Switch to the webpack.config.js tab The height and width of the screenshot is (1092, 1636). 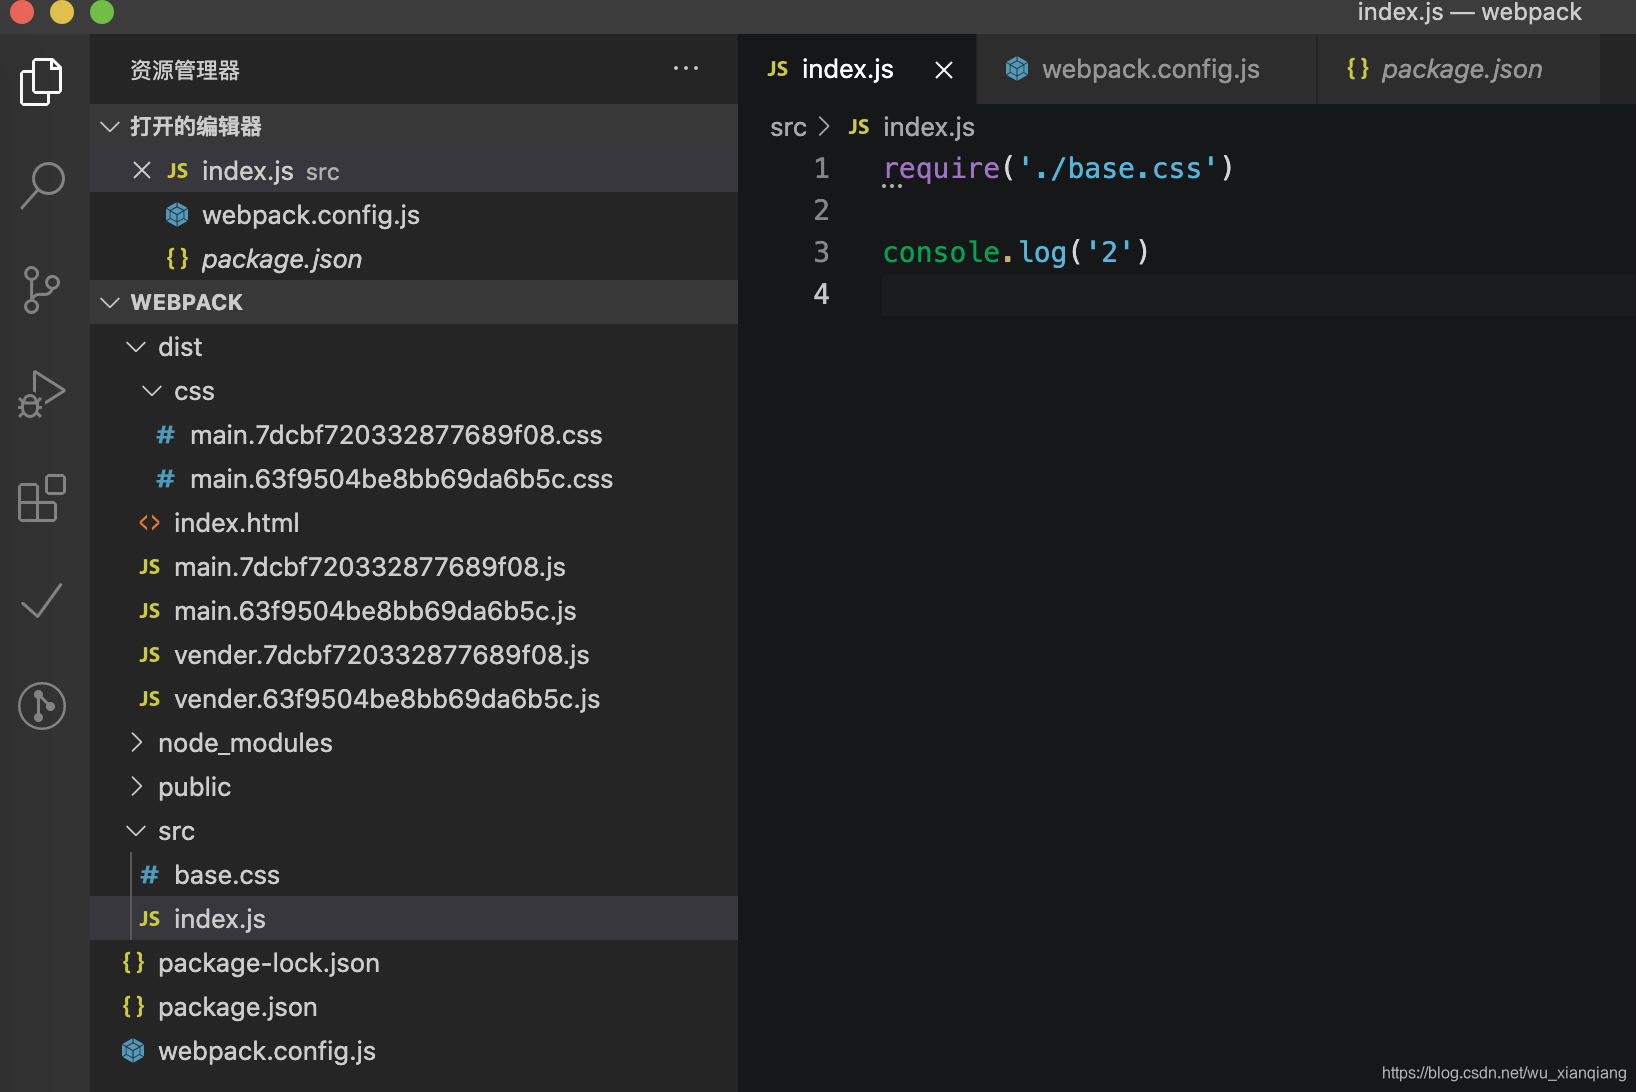(x=1150, y=69)
